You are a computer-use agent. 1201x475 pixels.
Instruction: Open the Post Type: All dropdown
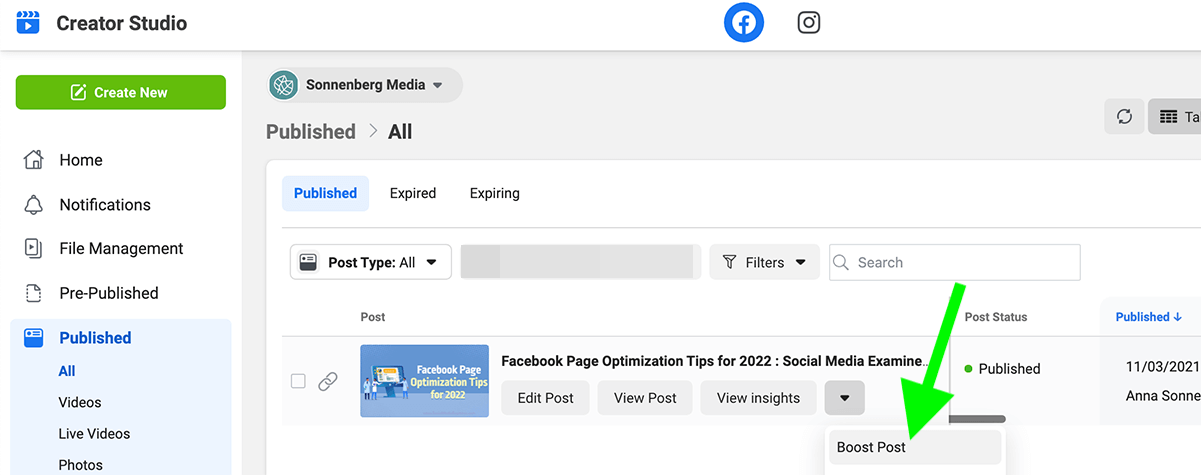[x=371, y=262]
